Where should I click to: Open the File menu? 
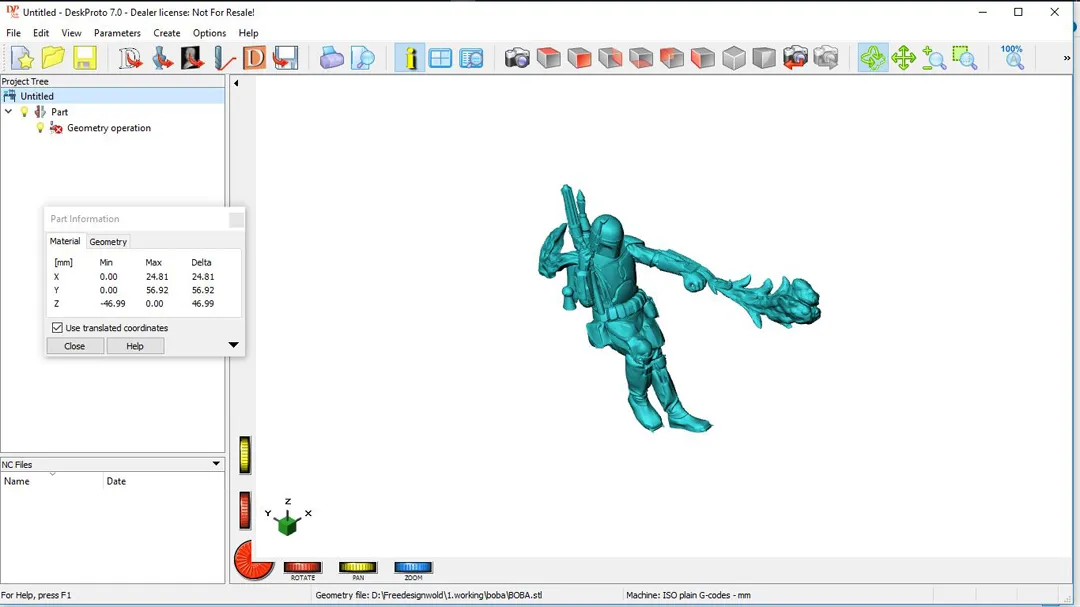pos(13,33)
